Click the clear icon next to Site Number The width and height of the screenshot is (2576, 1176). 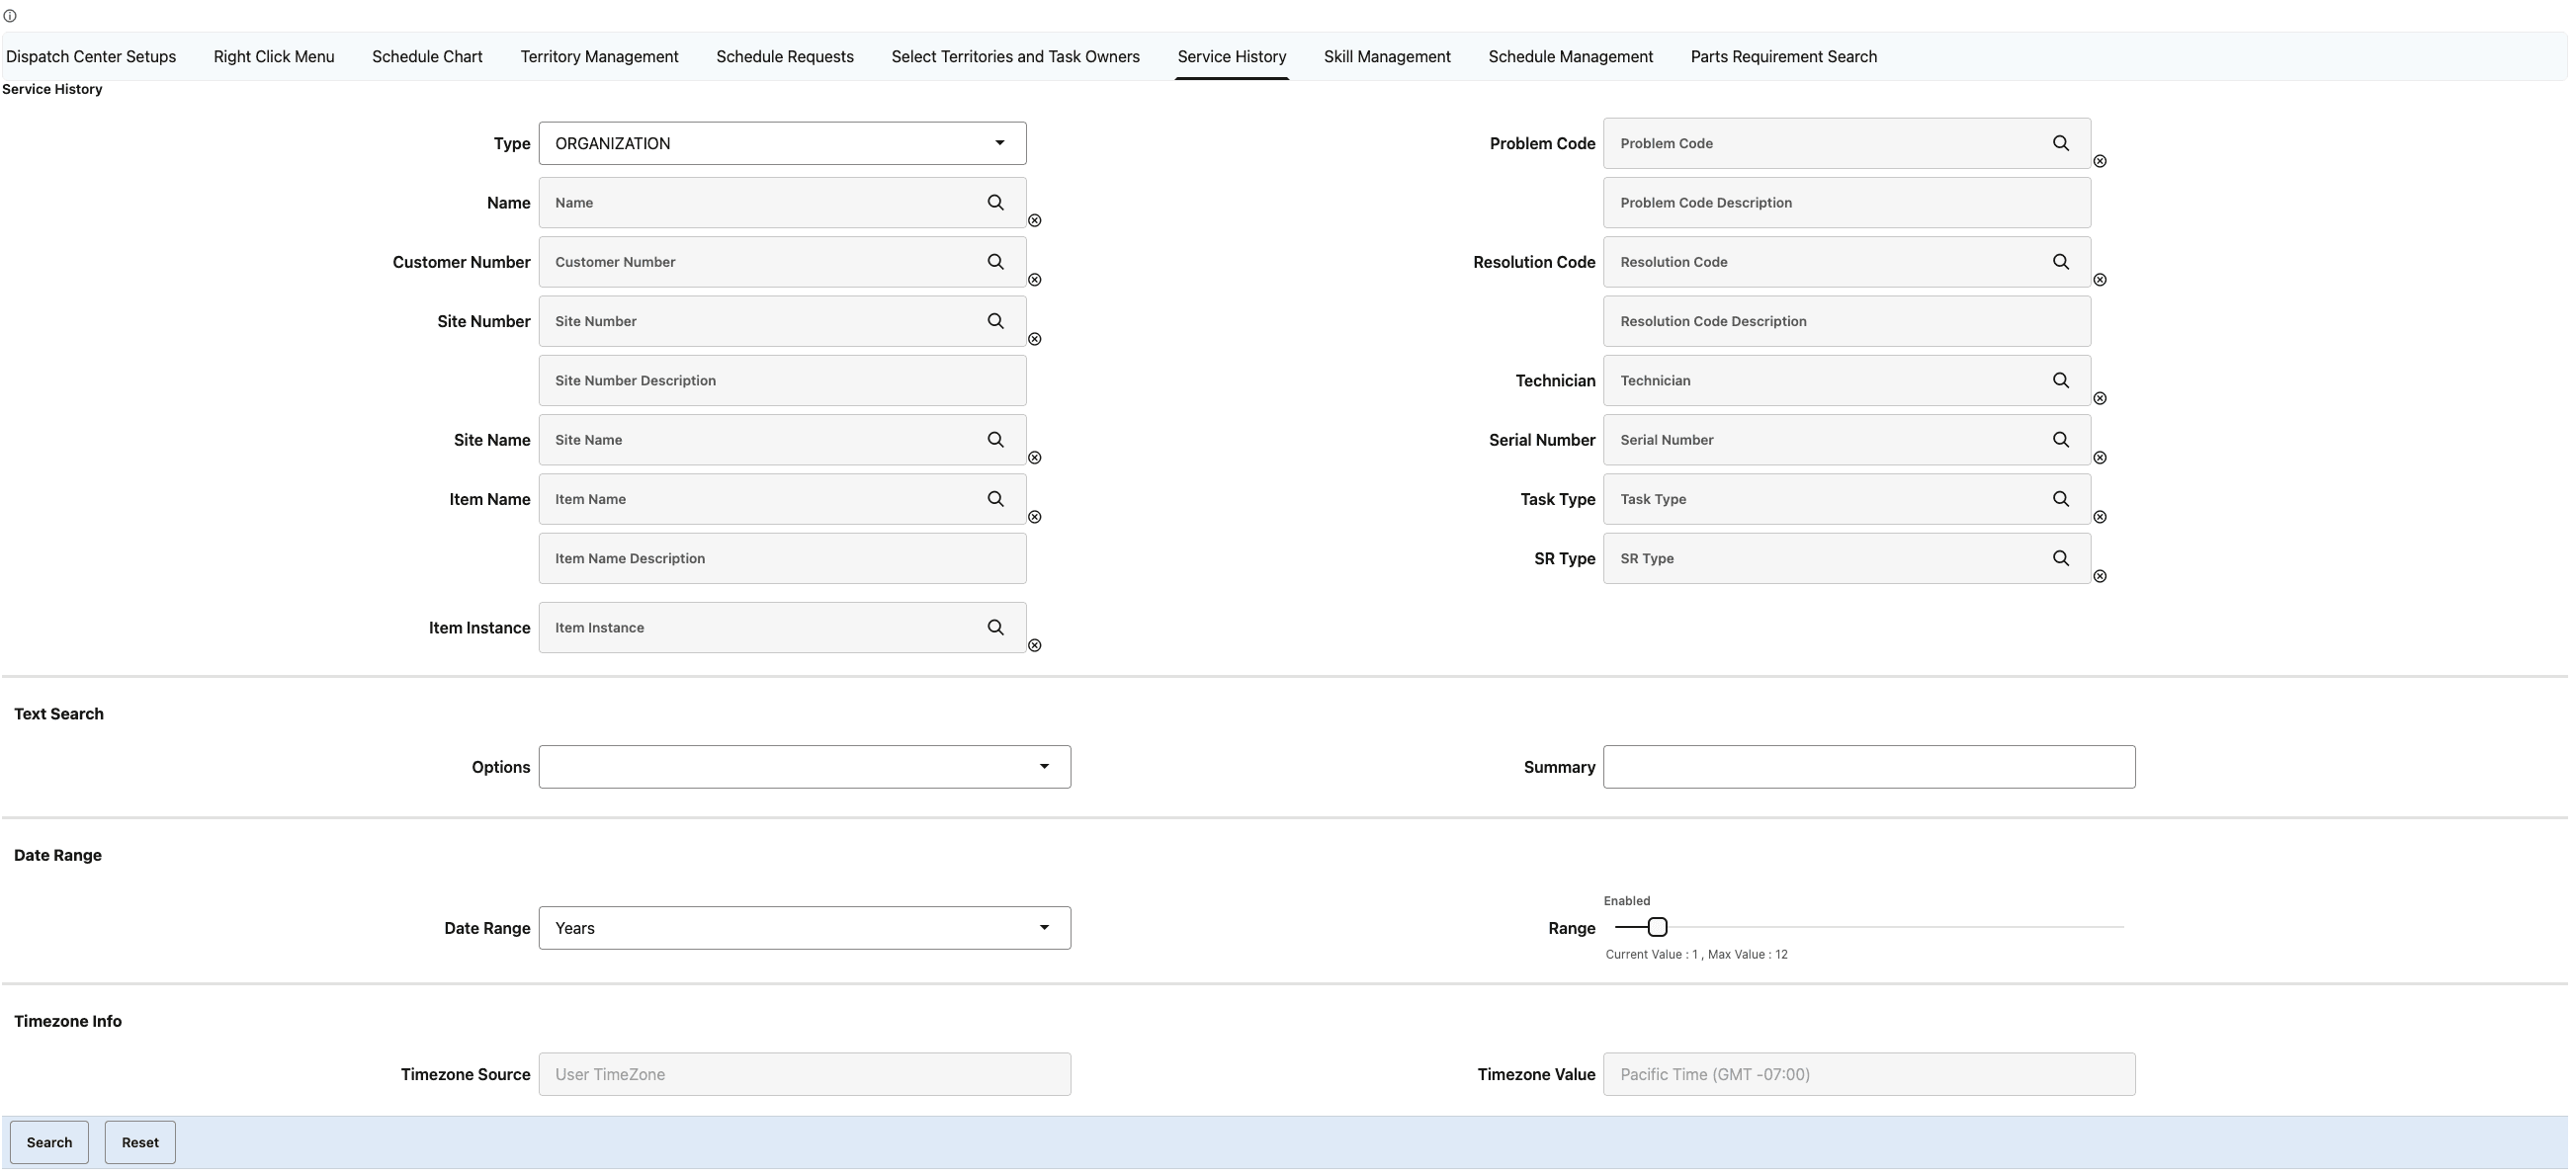coord(1035,339)
